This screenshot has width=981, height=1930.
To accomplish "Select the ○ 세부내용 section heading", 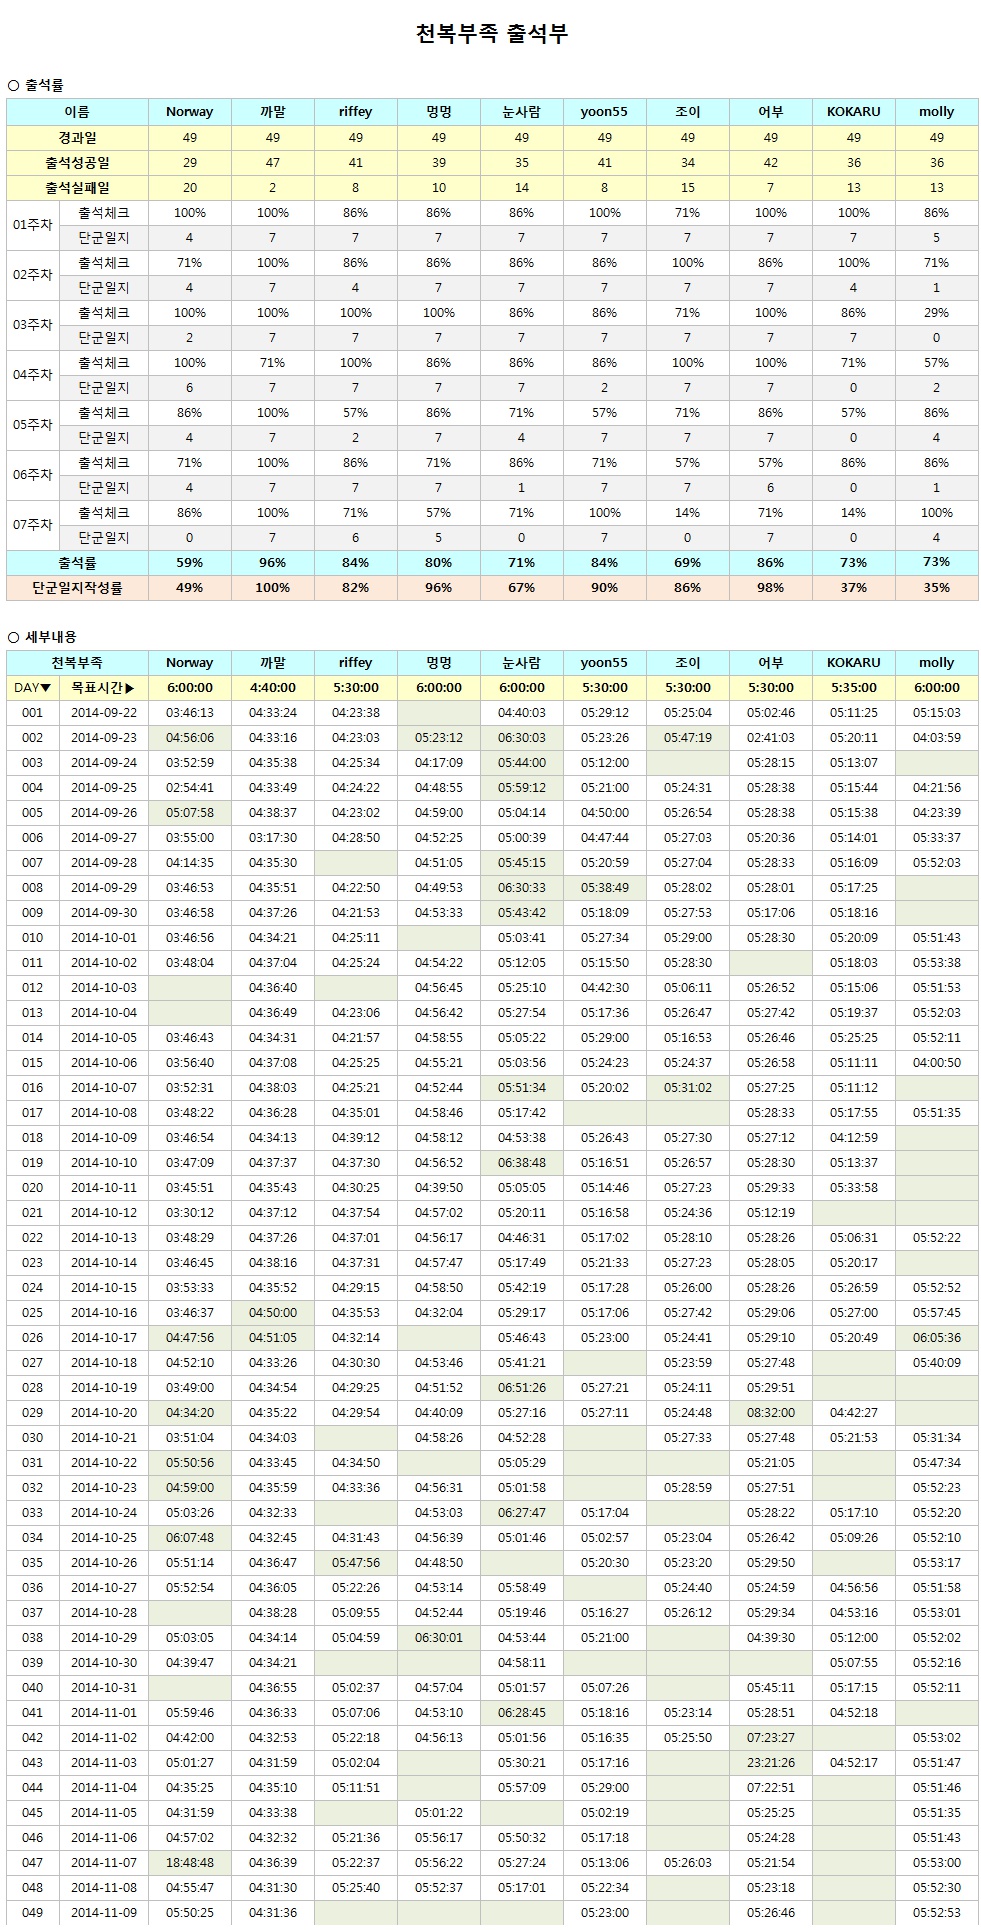I will [x=42, y=637].
